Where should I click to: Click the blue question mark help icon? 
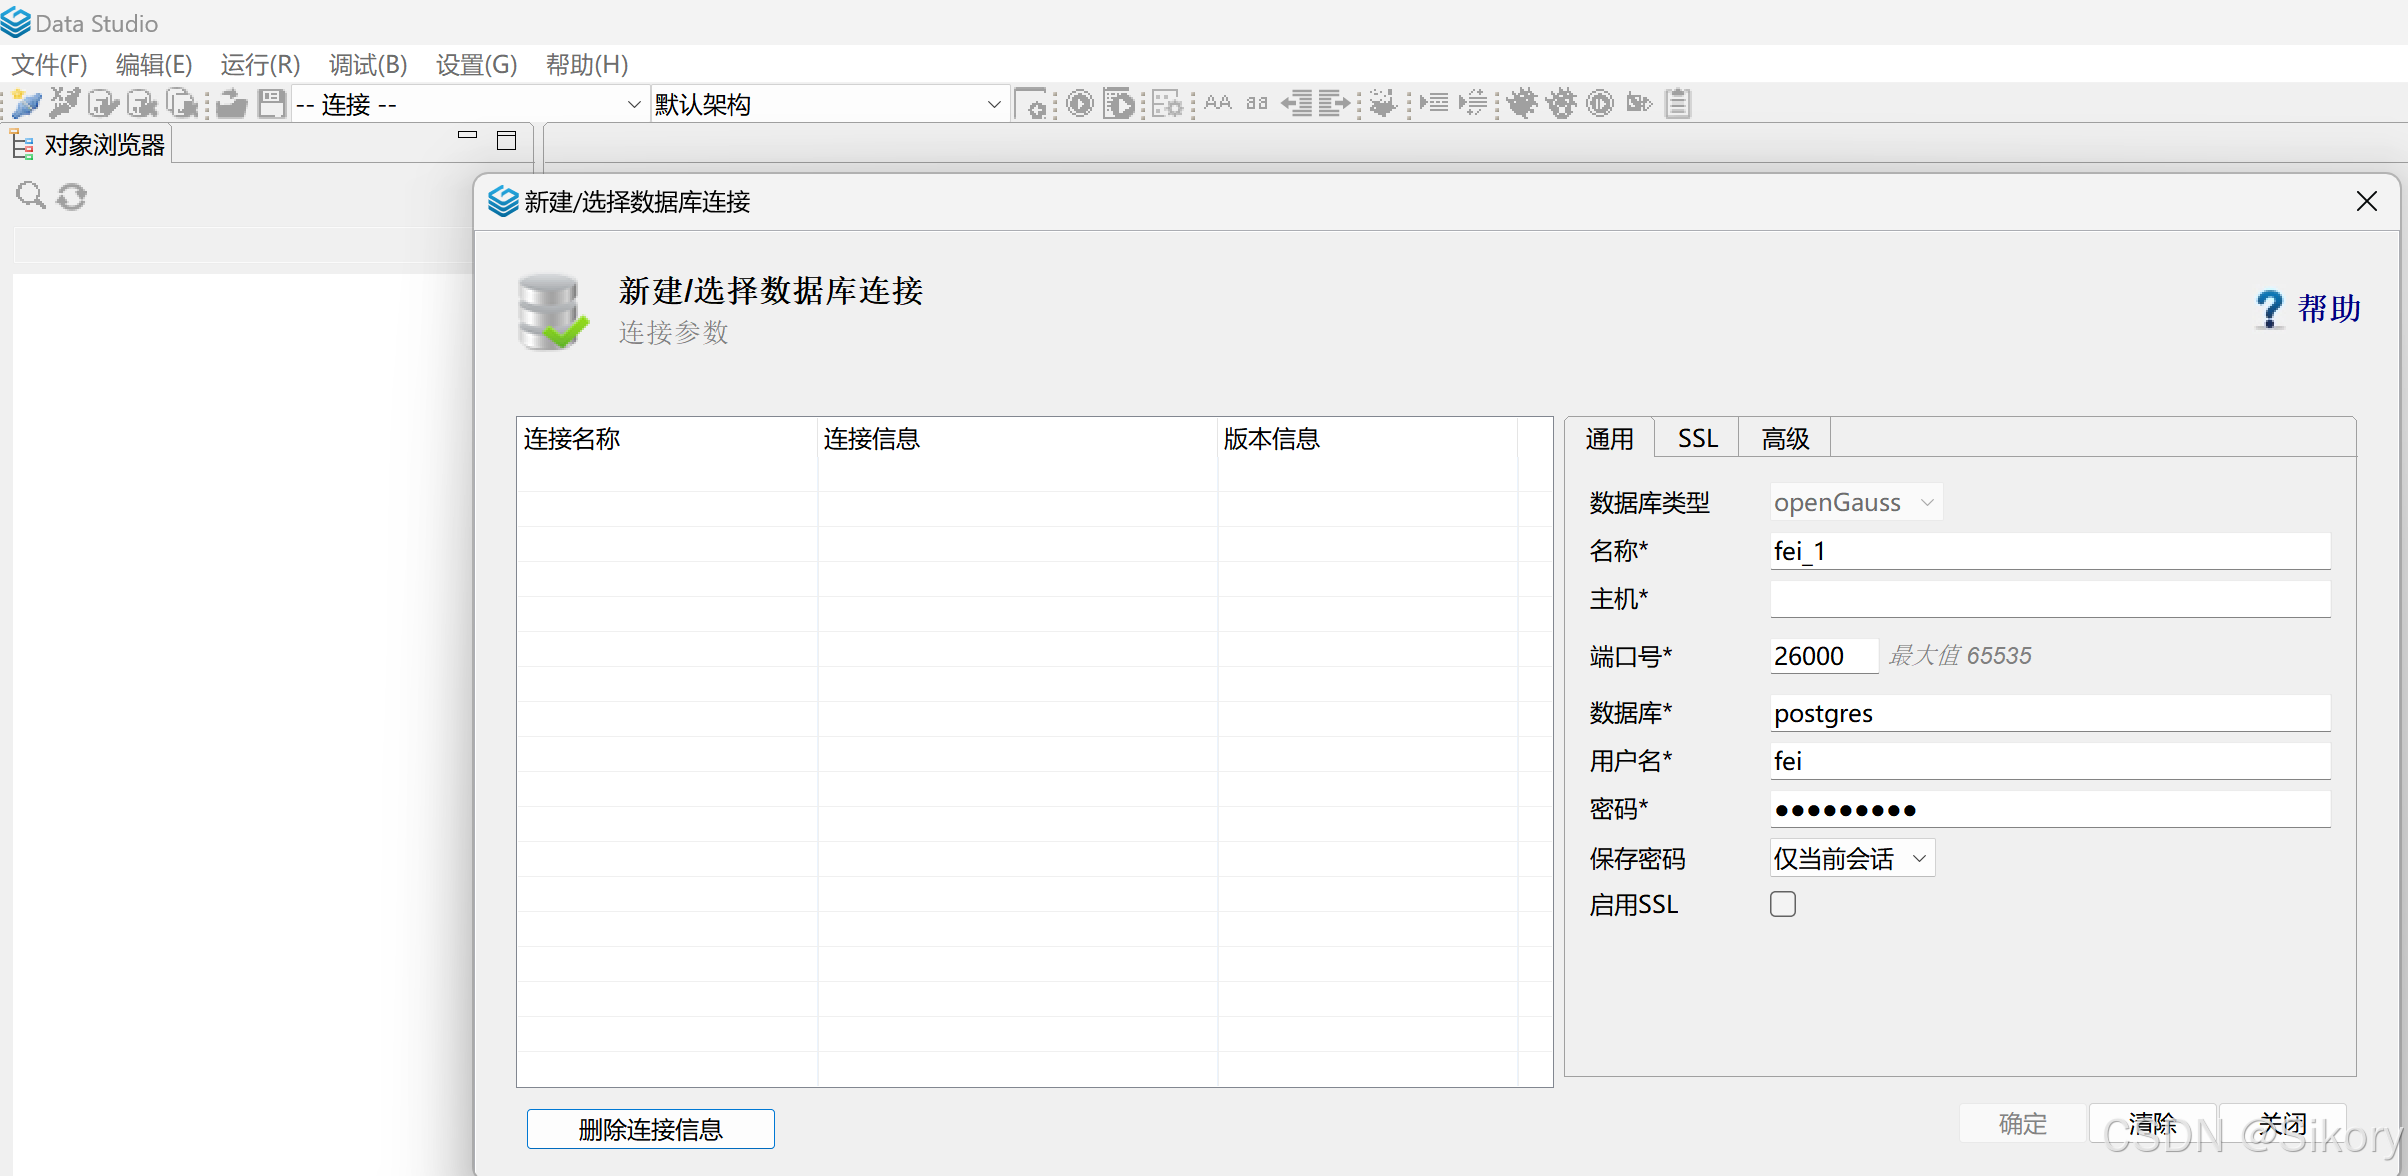2269,309
